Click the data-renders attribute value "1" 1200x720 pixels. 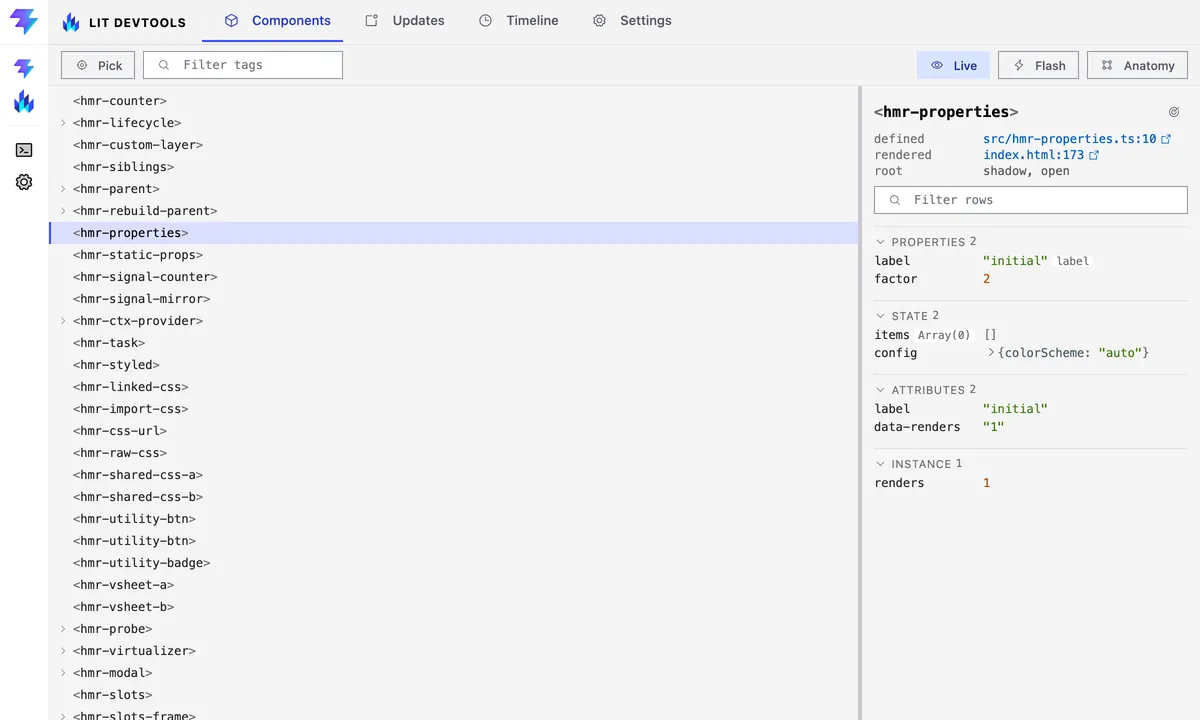[993, 427]
